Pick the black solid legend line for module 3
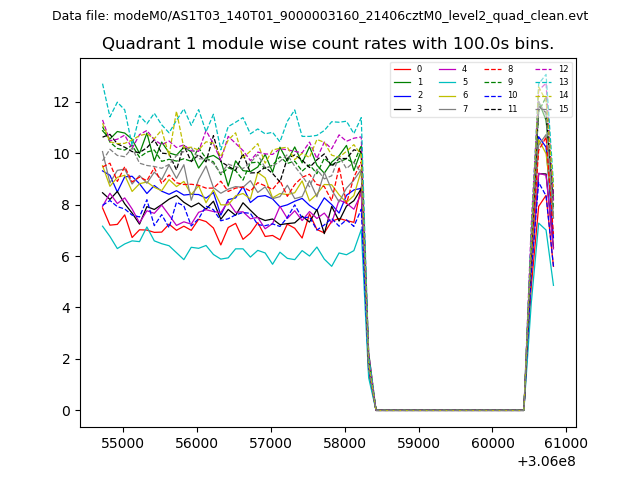The image size is (640, 480). (403, 108)
